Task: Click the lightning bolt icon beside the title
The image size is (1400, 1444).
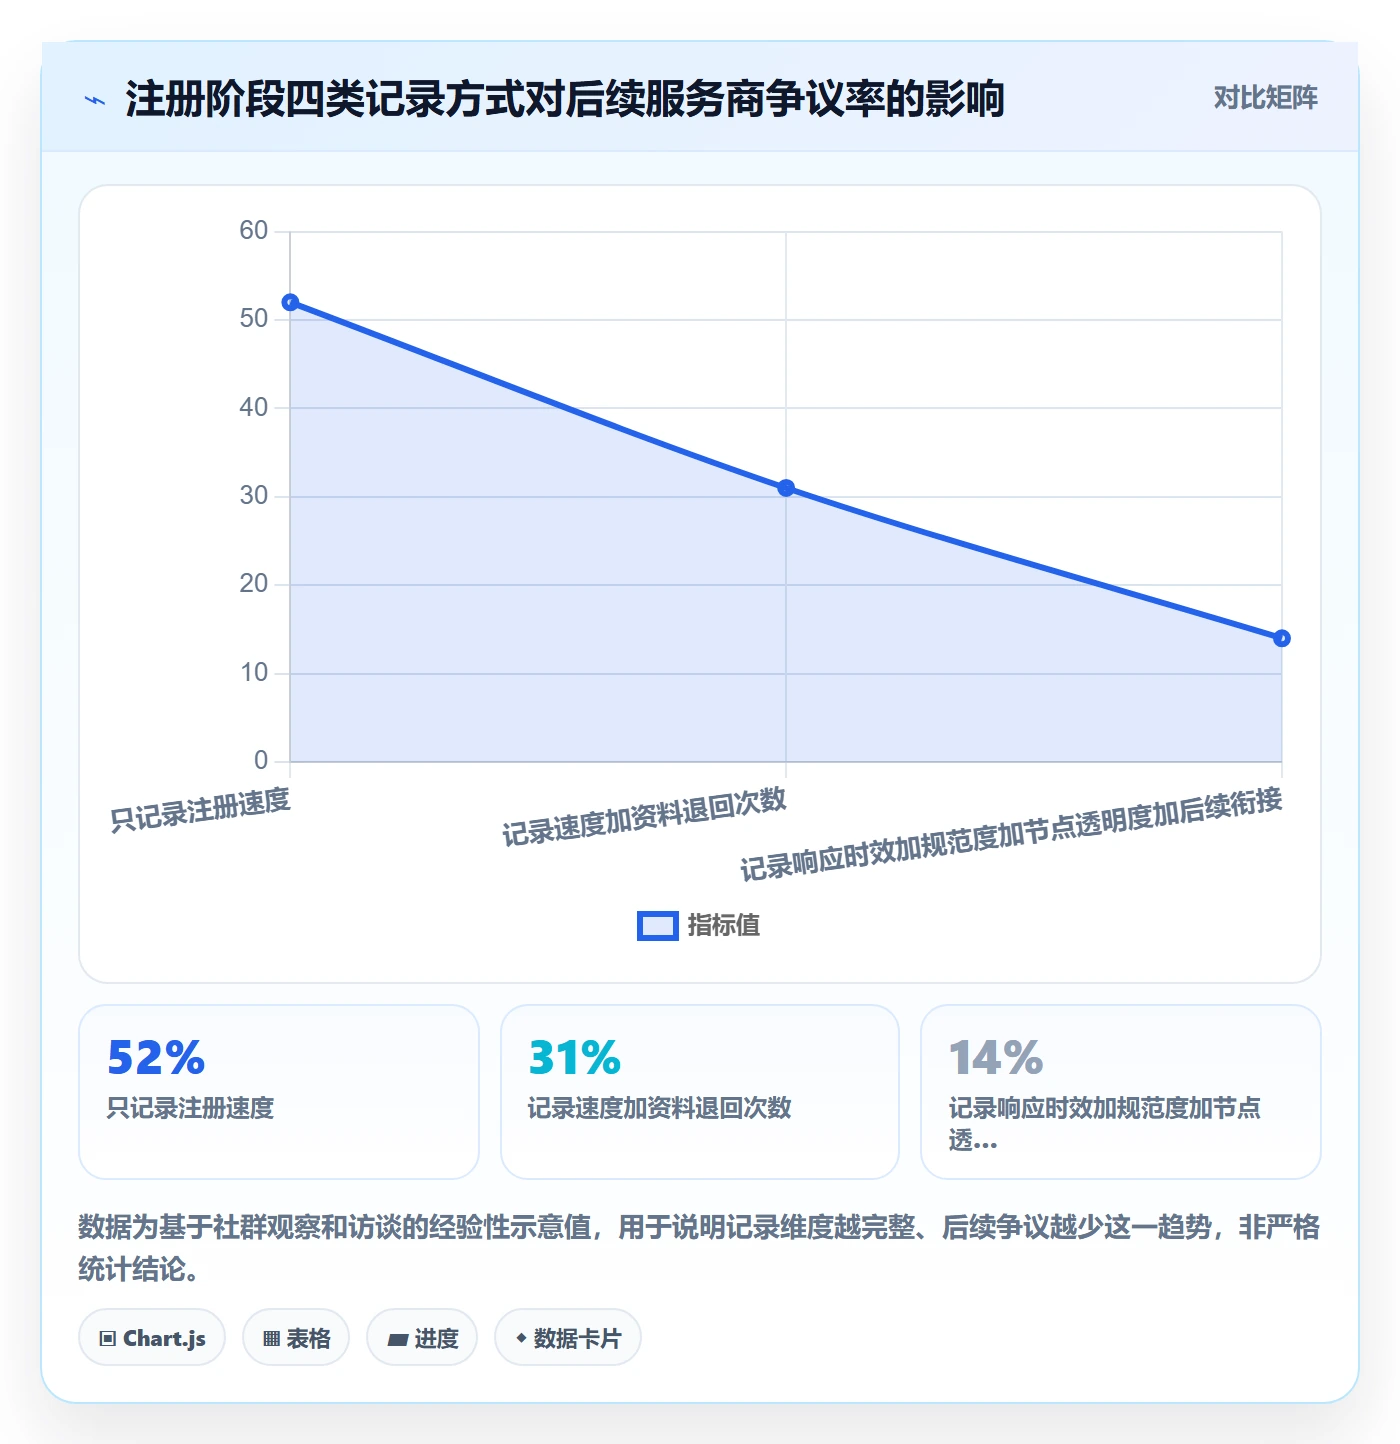Action: [x=95, y=100]
